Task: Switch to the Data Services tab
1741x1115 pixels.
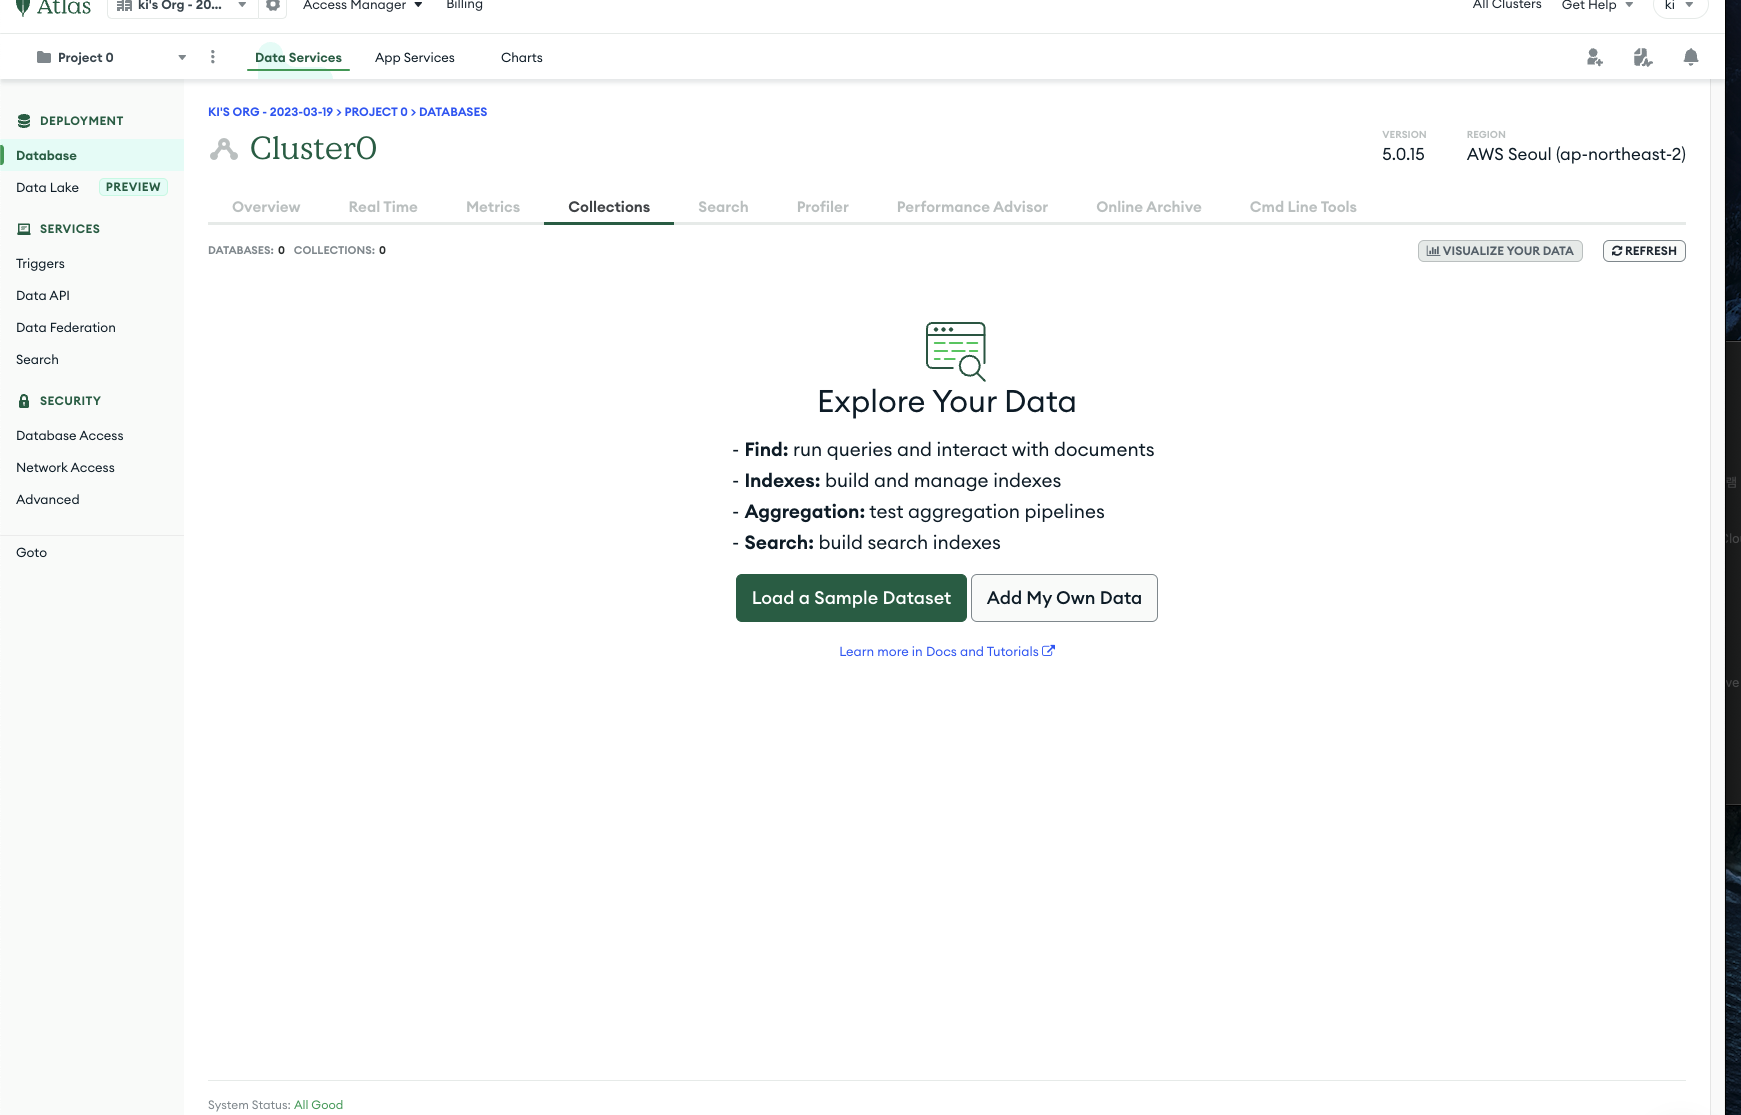Action: pyautogui.click(x=298, y=57)
